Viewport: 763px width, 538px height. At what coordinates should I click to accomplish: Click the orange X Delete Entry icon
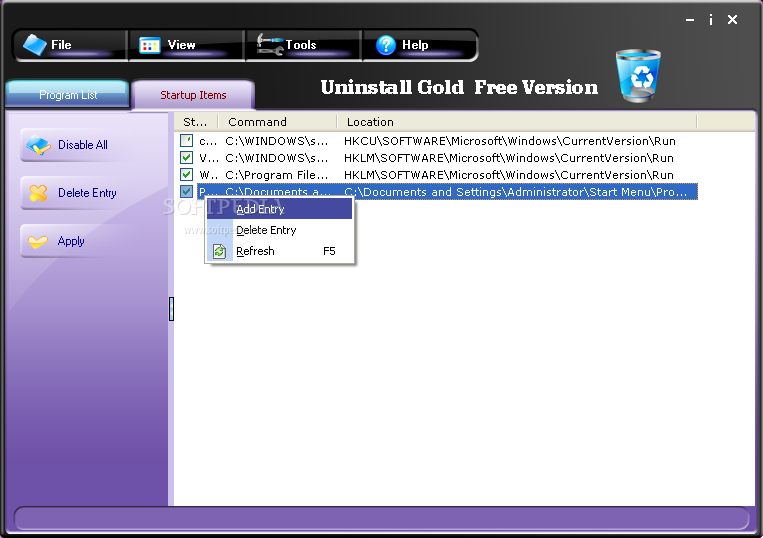coord(38,193)
